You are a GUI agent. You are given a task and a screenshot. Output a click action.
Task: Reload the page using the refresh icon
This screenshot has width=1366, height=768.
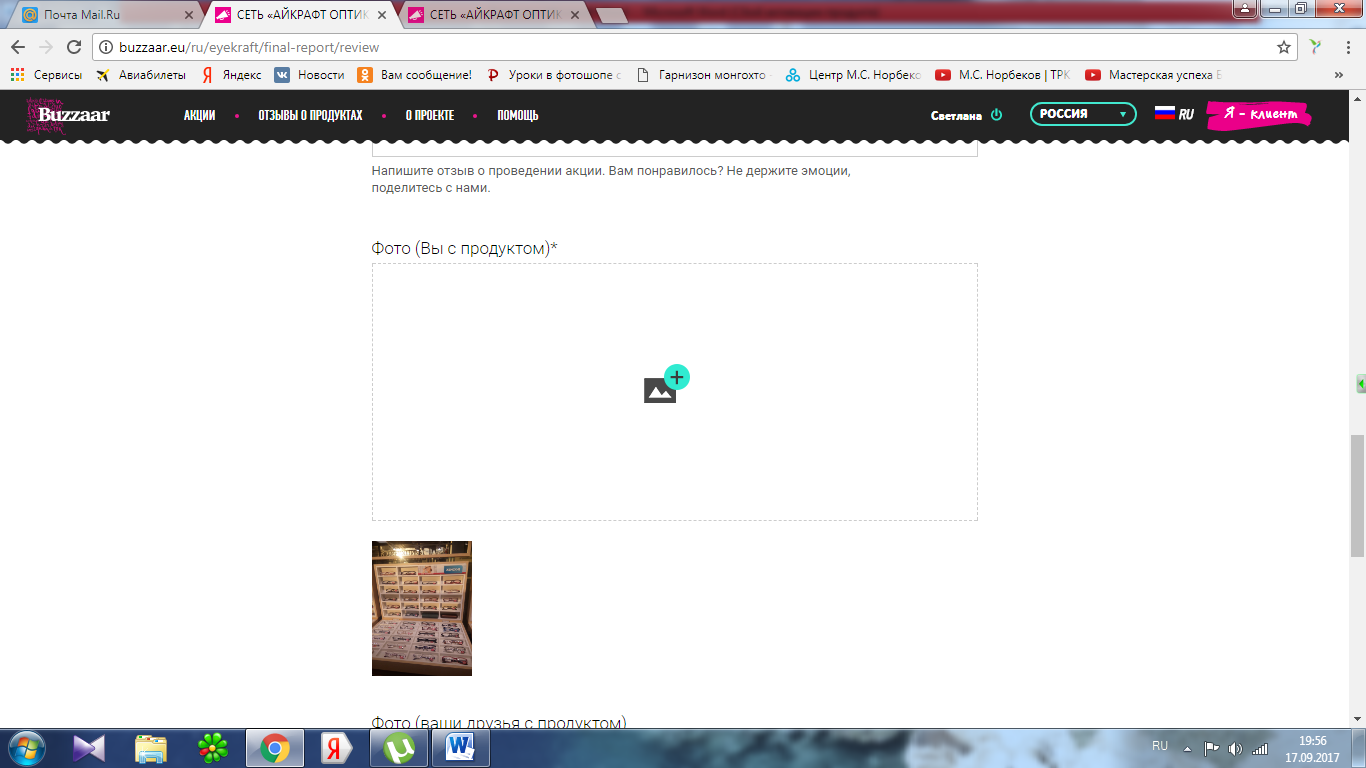(73, 47)
